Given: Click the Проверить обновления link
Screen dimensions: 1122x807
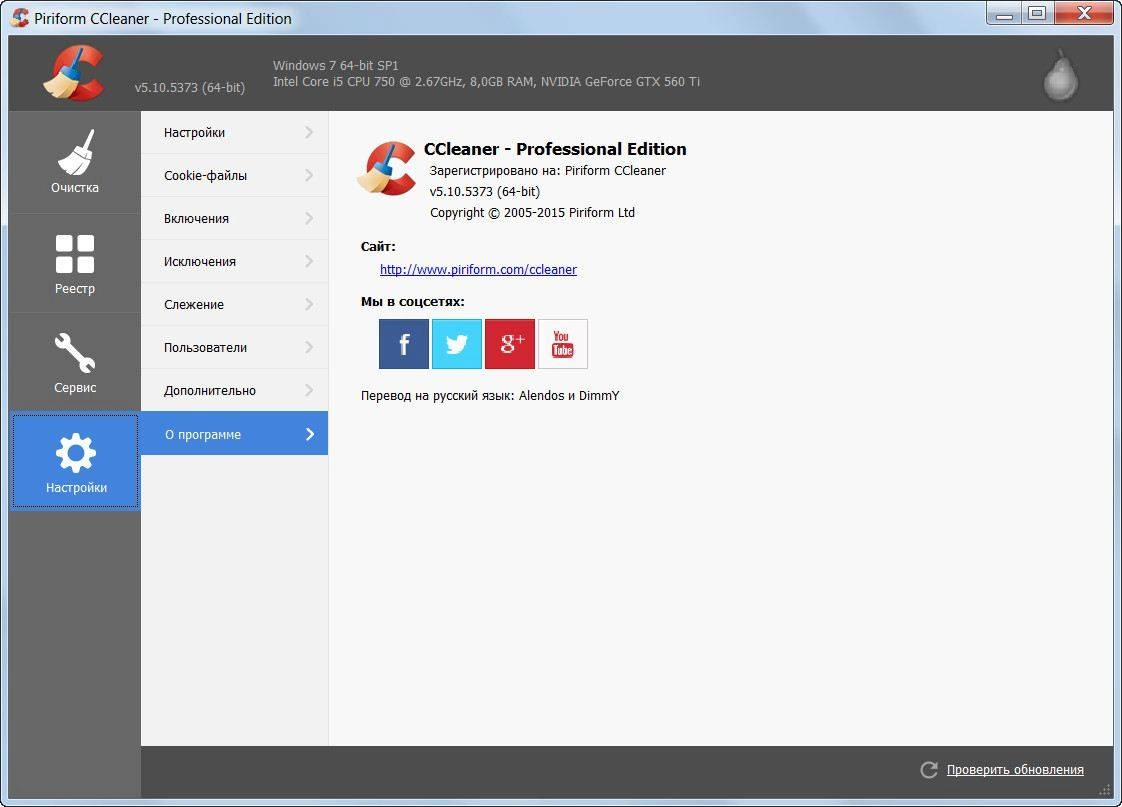Looking at the screenshot, I should [1015, 770].
